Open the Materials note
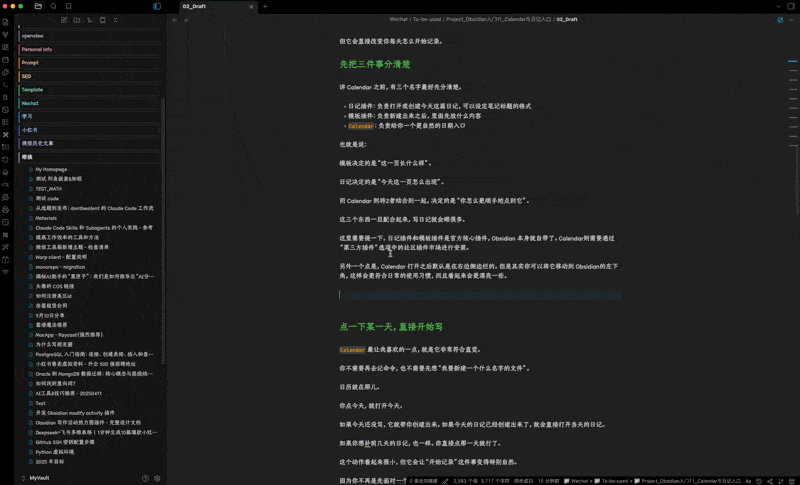The height and width of the screenshot is (485, 800). 46,218
